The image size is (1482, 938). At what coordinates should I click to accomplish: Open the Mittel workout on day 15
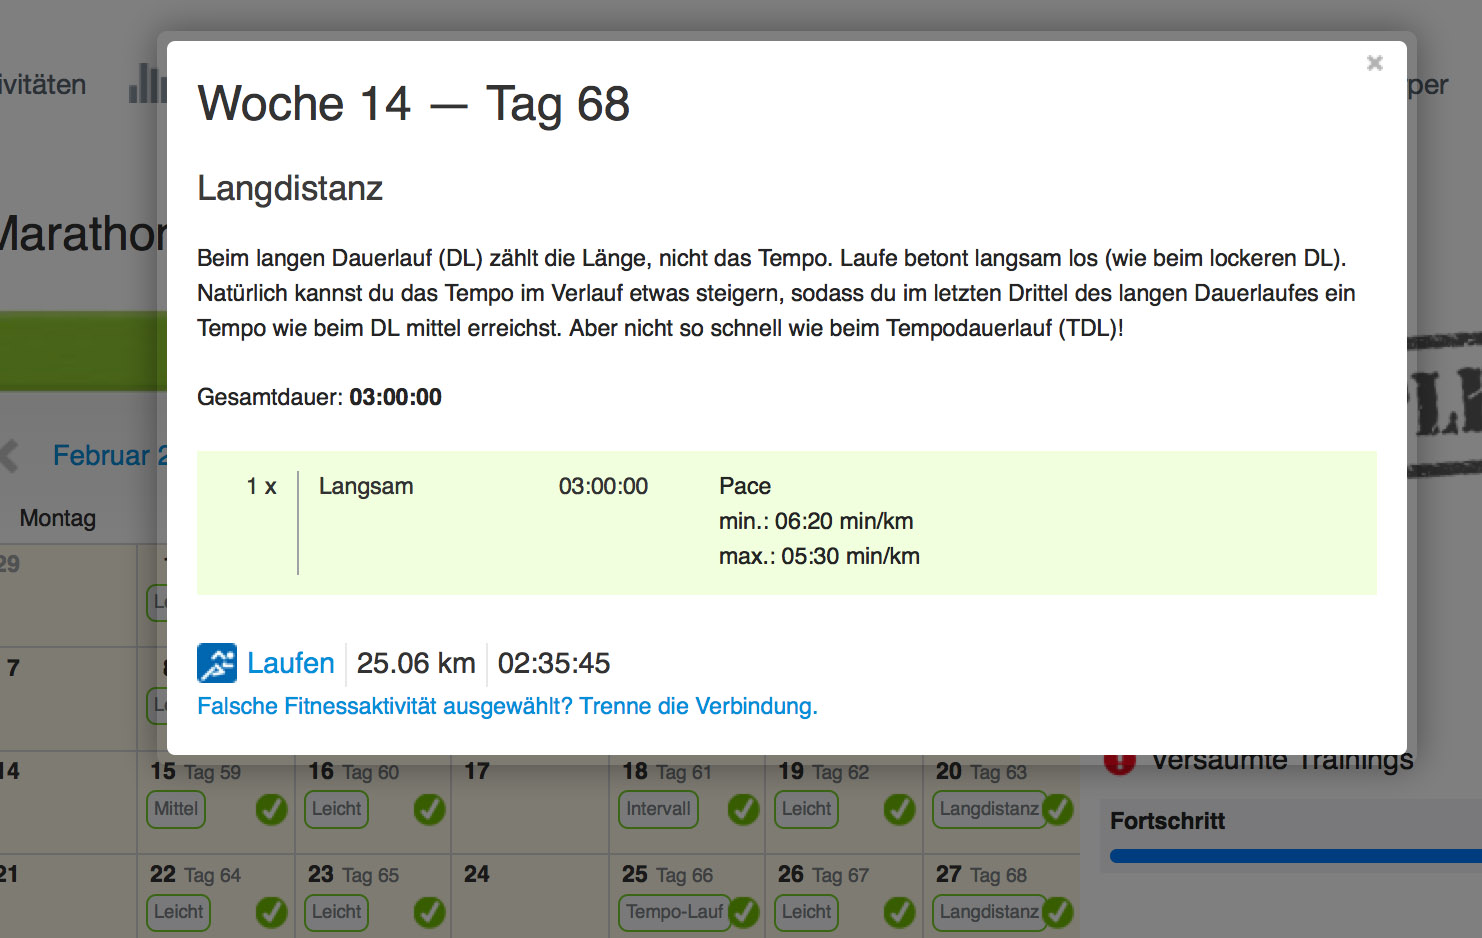click(x=177, y=809)
